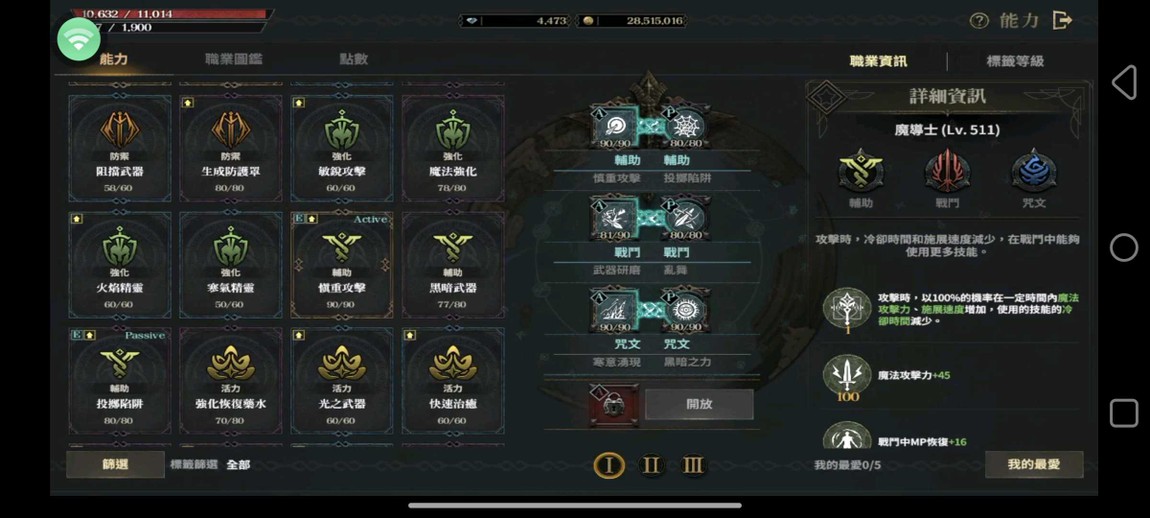Image resolution: width=1150 pixels, height=518 pixels.
Task: Tap the exit icon beside 能力
Action: (x=1062, y=21)
